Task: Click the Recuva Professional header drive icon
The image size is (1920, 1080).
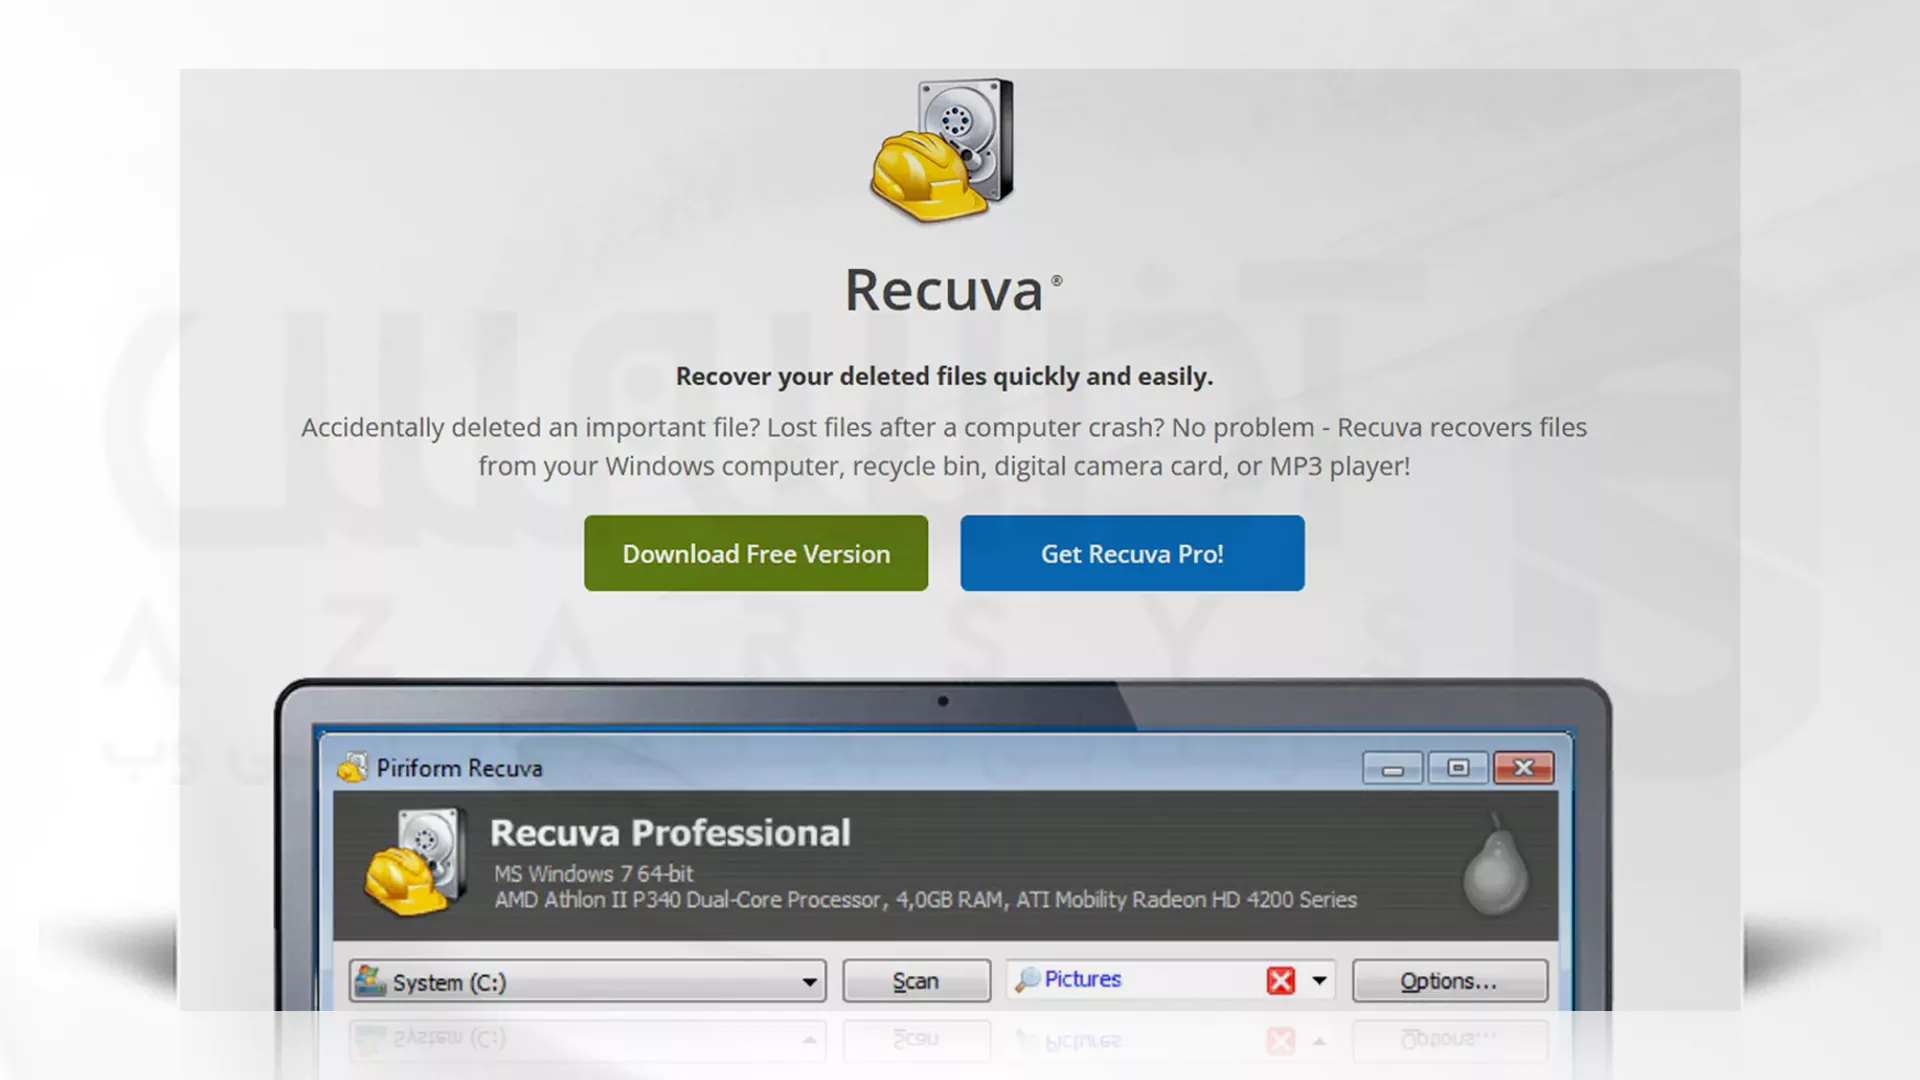Action: coord(415,862)
